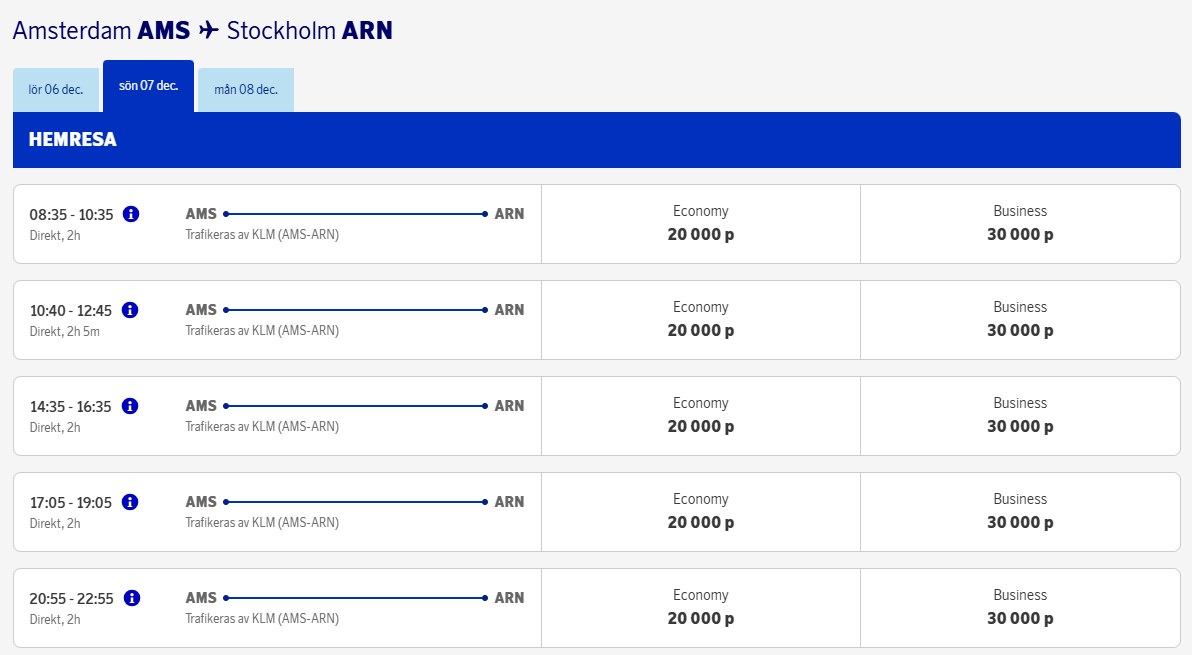Select Economy fare for 10:40 departure

click(x=700, y=320)
